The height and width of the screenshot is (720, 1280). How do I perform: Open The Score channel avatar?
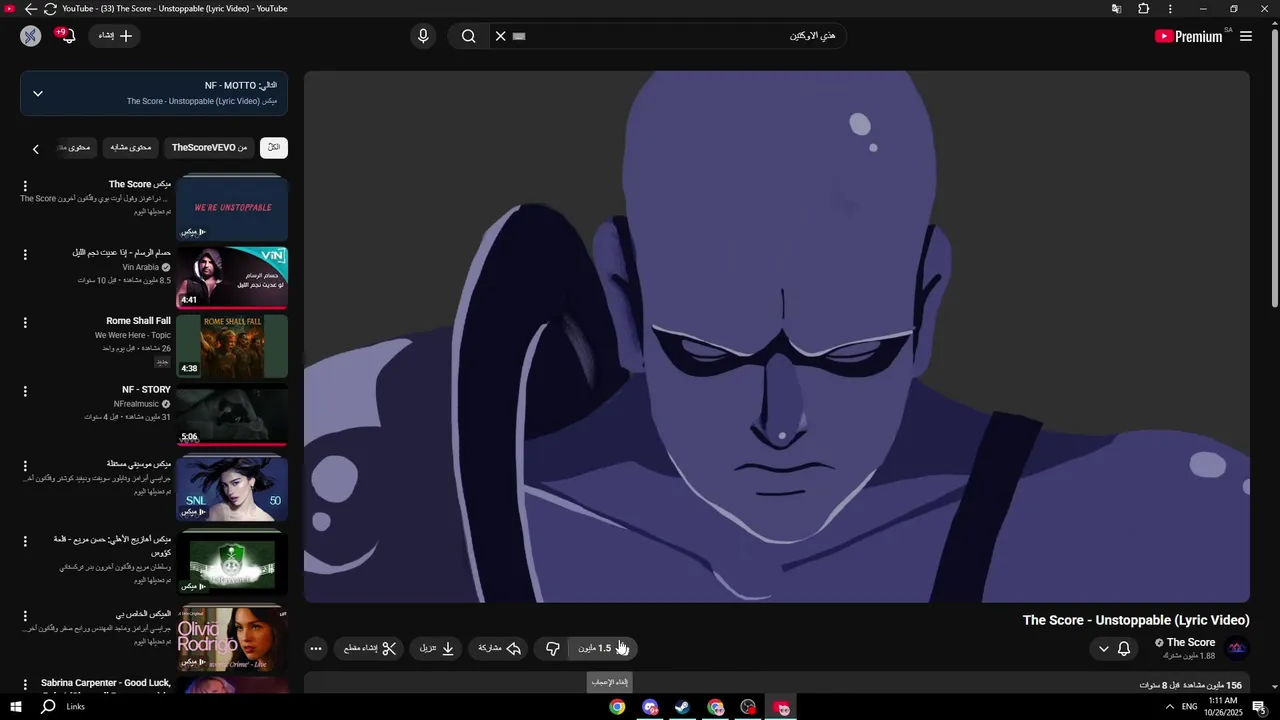pos(1237,648)
